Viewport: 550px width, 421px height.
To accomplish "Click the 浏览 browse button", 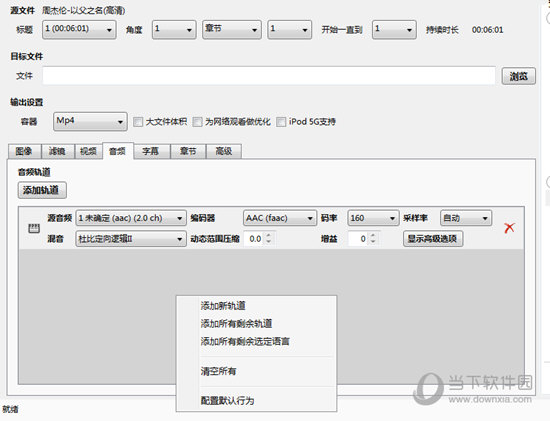I will pos(519,76).
